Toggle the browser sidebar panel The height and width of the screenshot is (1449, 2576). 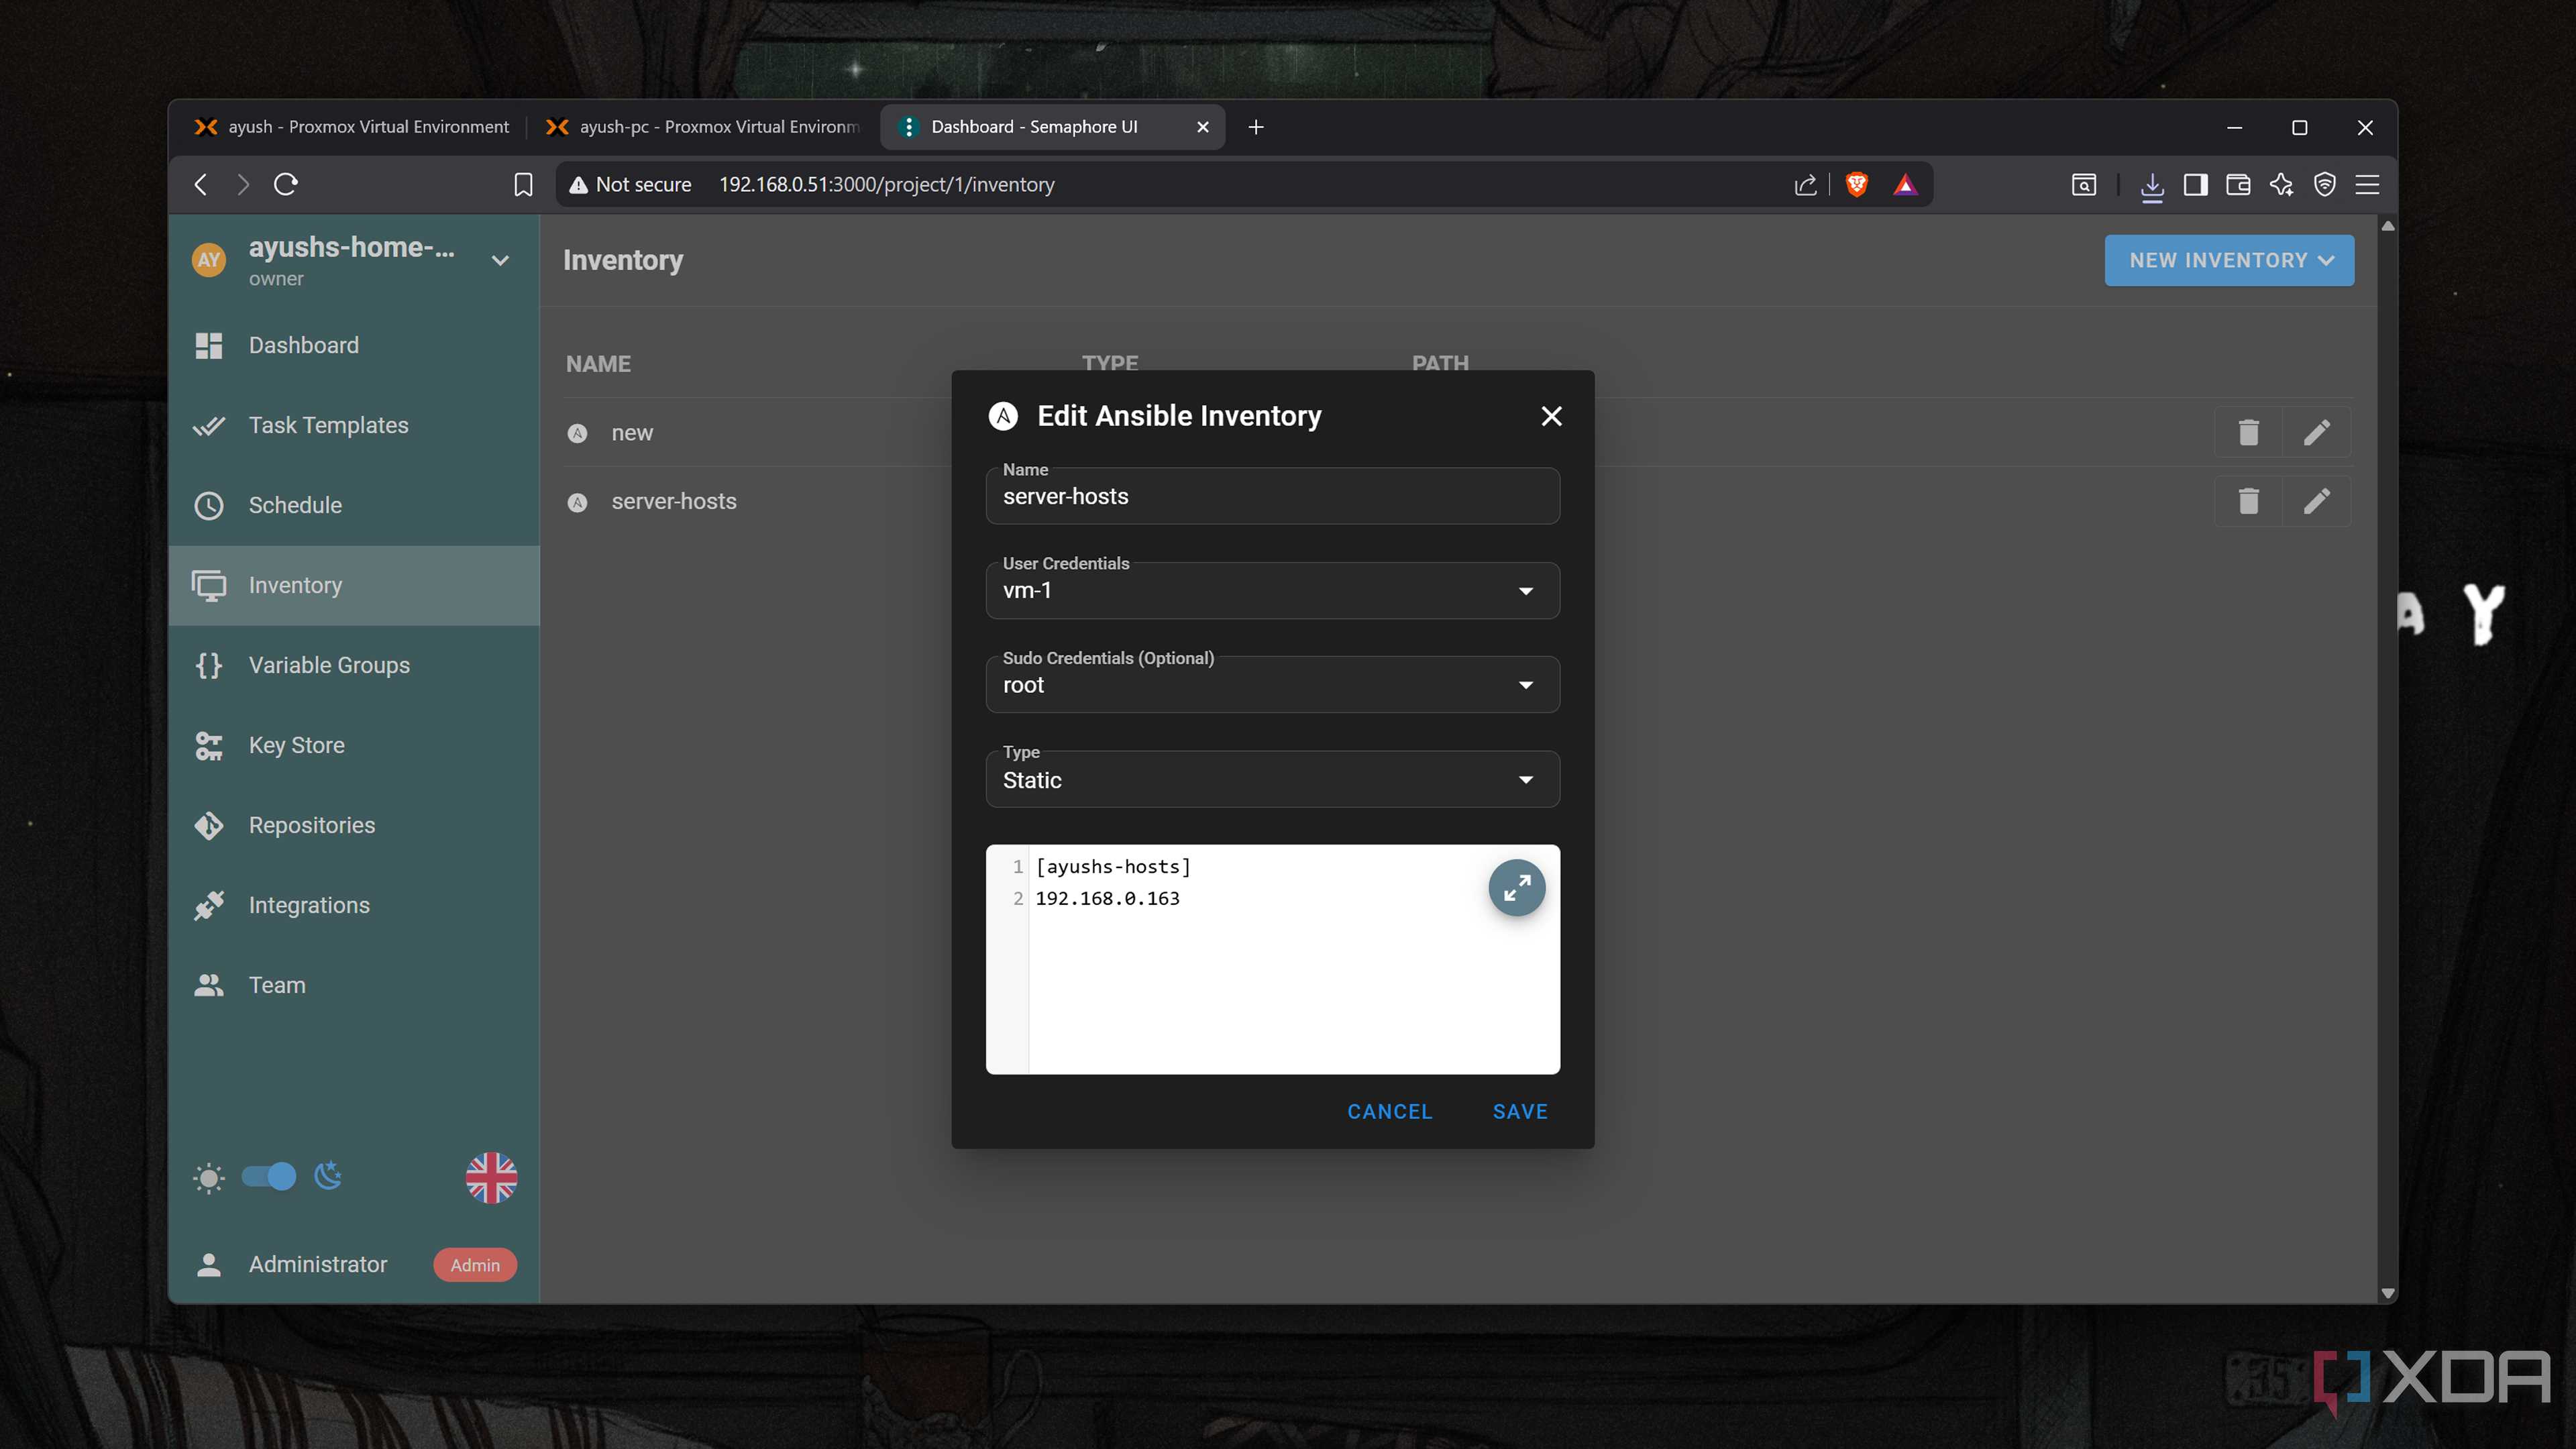tap(2195, 184)
